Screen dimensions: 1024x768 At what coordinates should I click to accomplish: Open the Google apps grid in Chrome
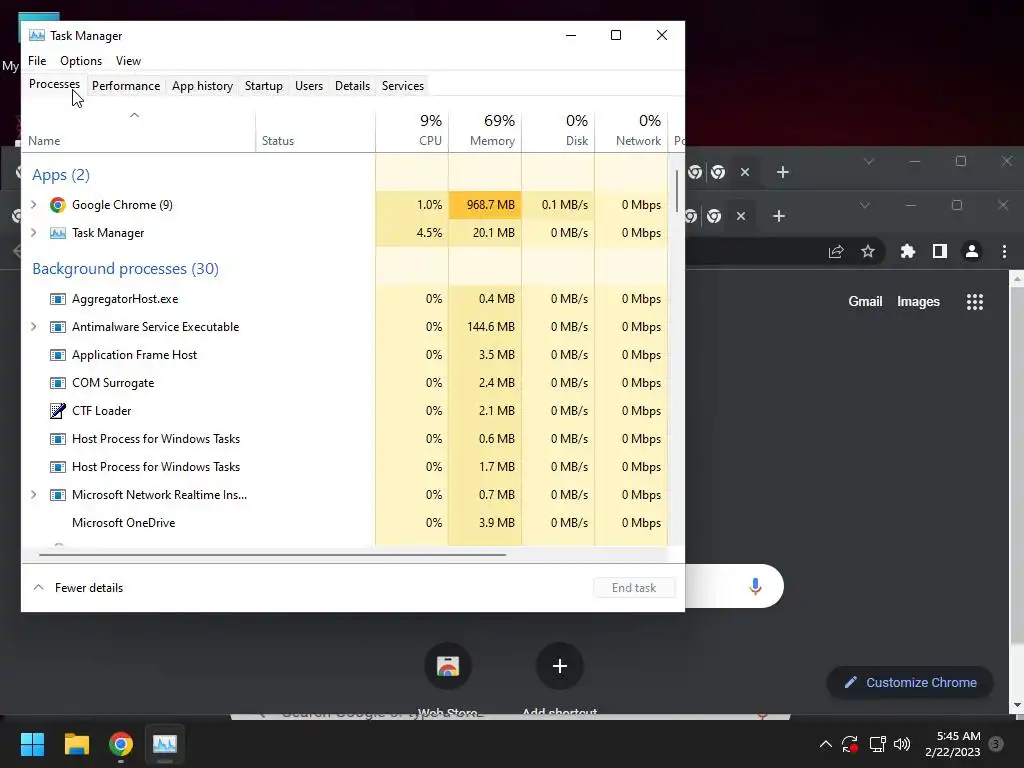pos(974,302)
